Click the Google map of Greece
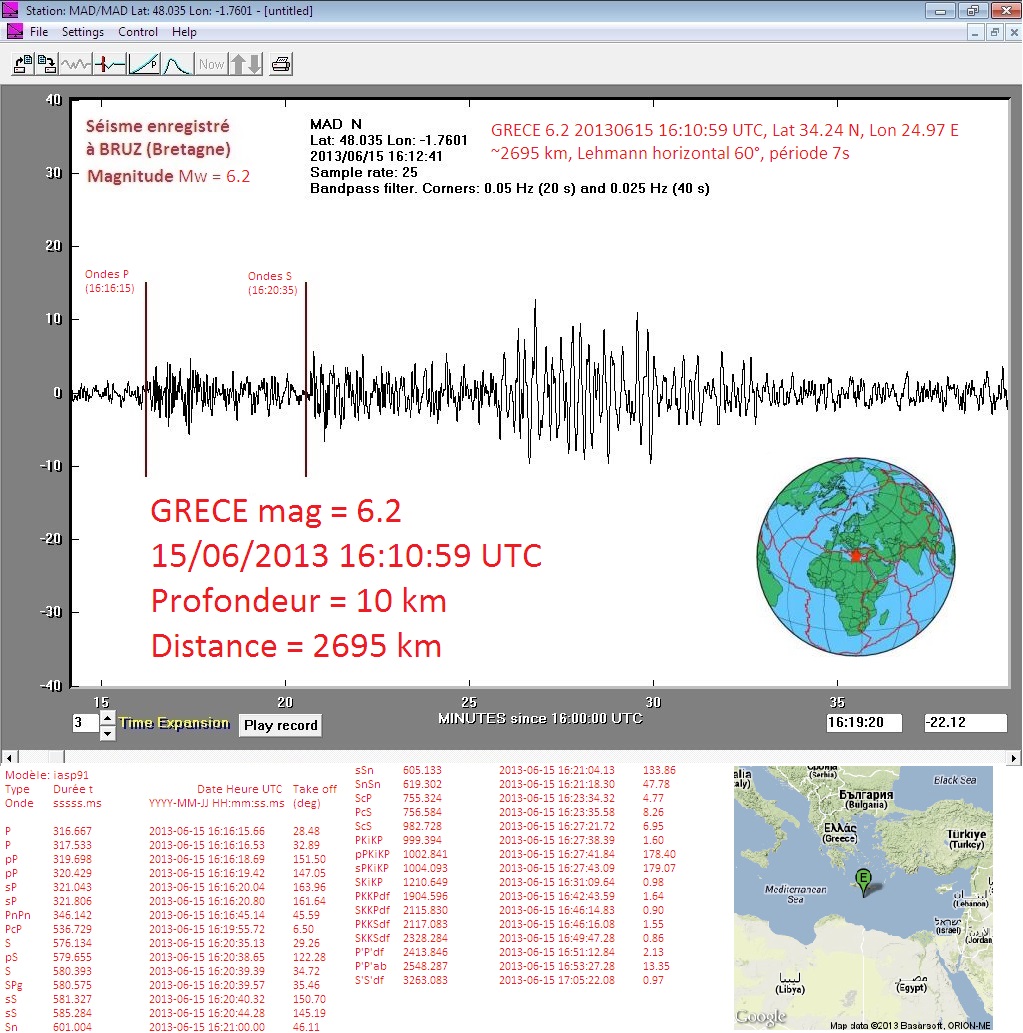This screenshot has height=1033, width=1023. [863, 897]
